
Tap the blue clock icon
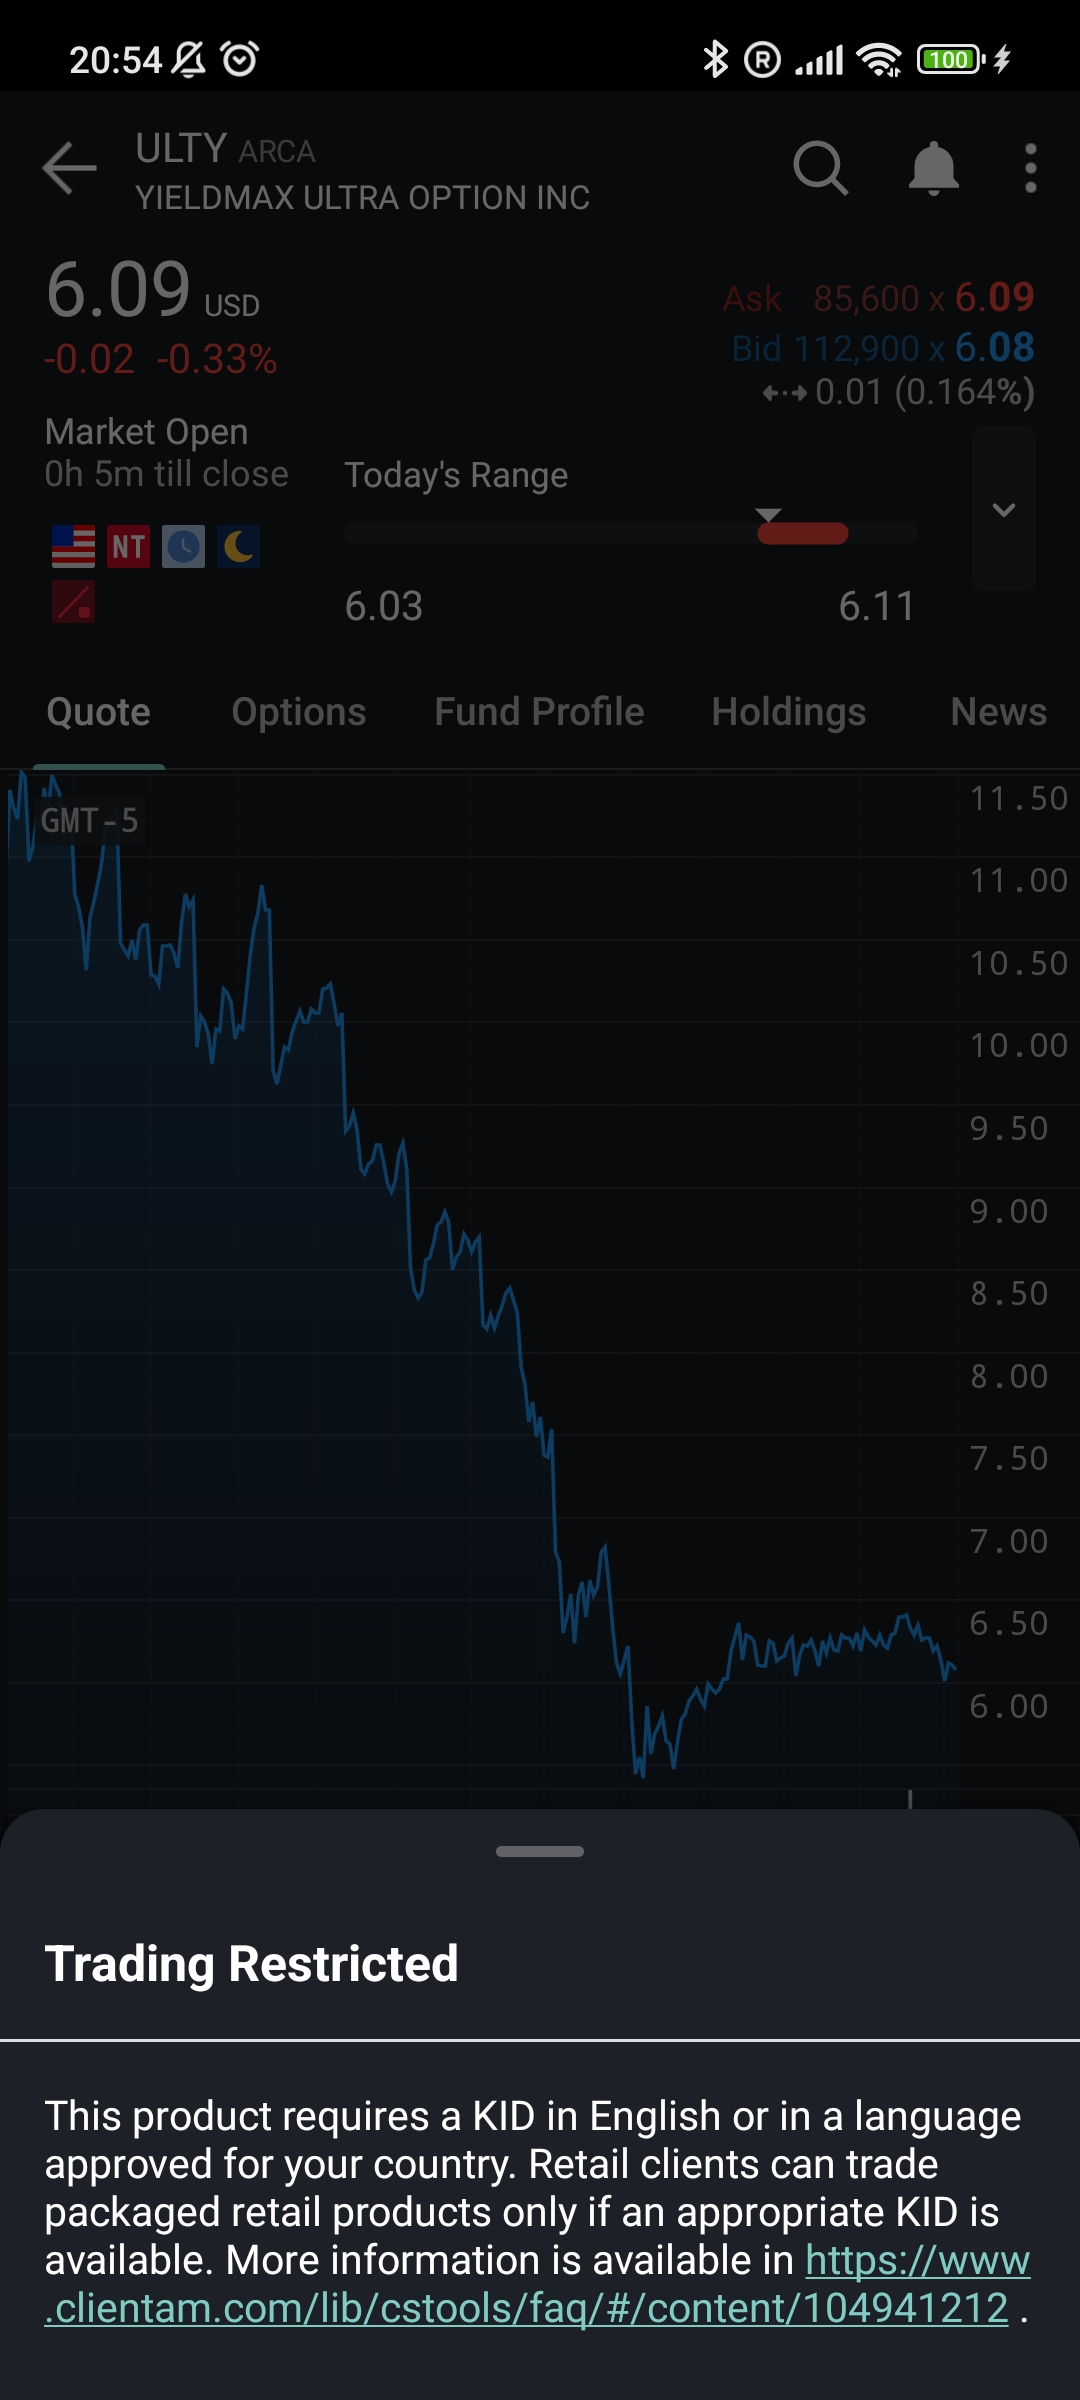click(183, 547)
